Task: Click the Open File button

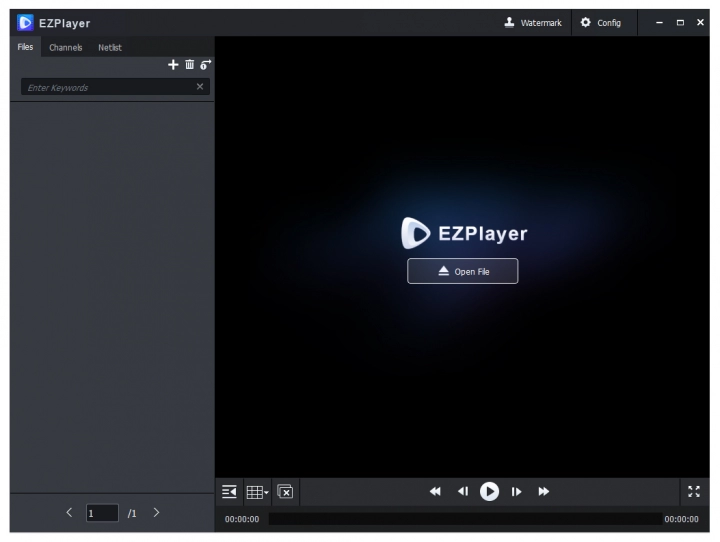Action: pyautogui.click(x=462, y=271)
